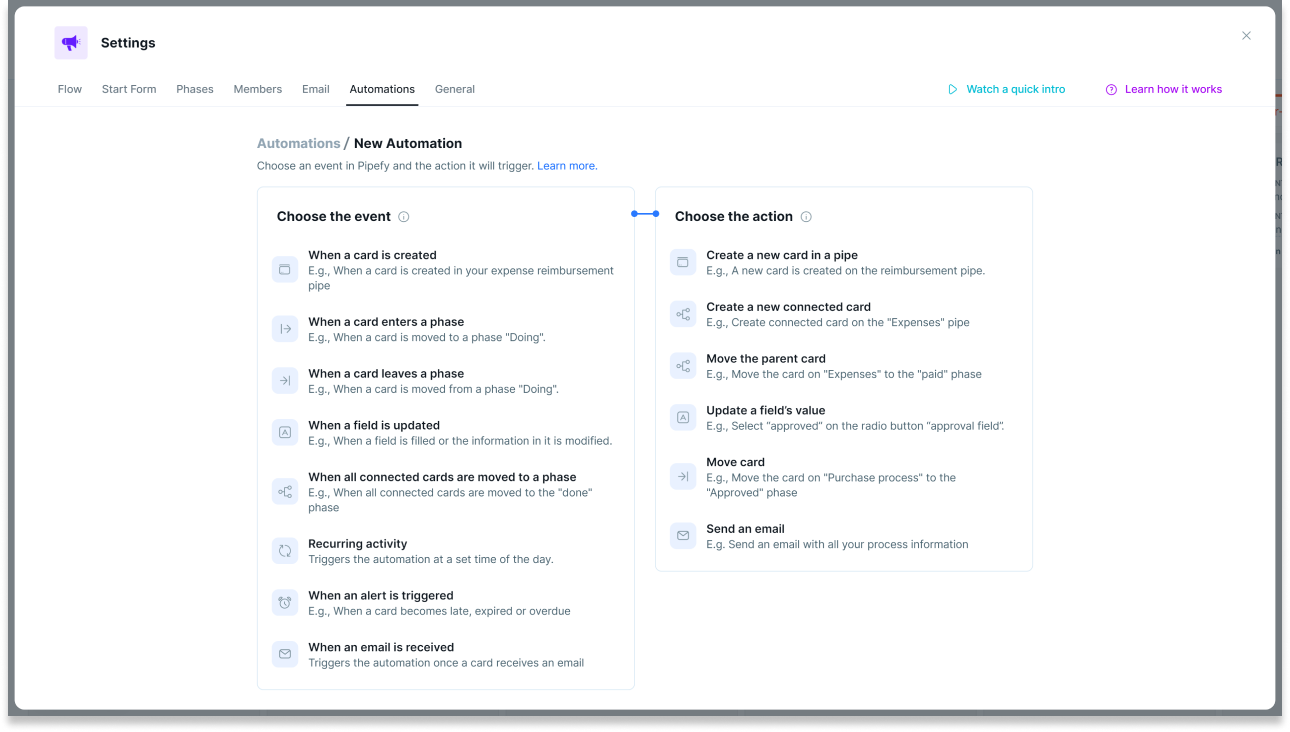Go back via the 'Automations' breadcrumb
Screen dimensions: 1290x732
coord(298,144)
